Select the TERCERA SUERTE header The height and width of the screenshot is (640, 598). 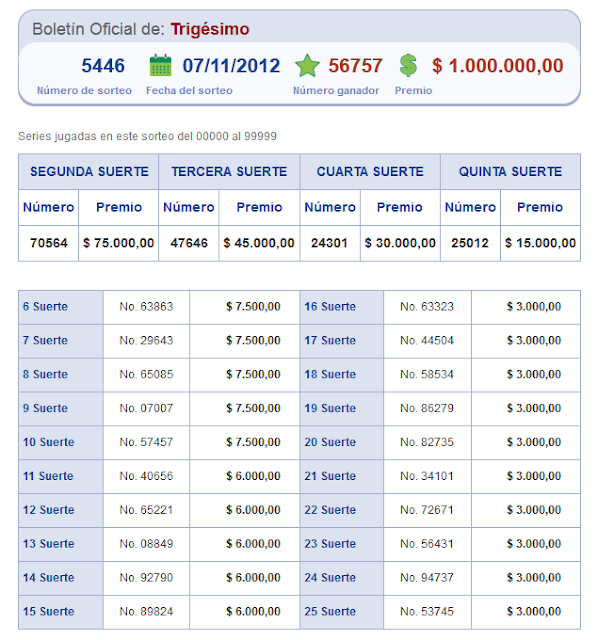229,171
